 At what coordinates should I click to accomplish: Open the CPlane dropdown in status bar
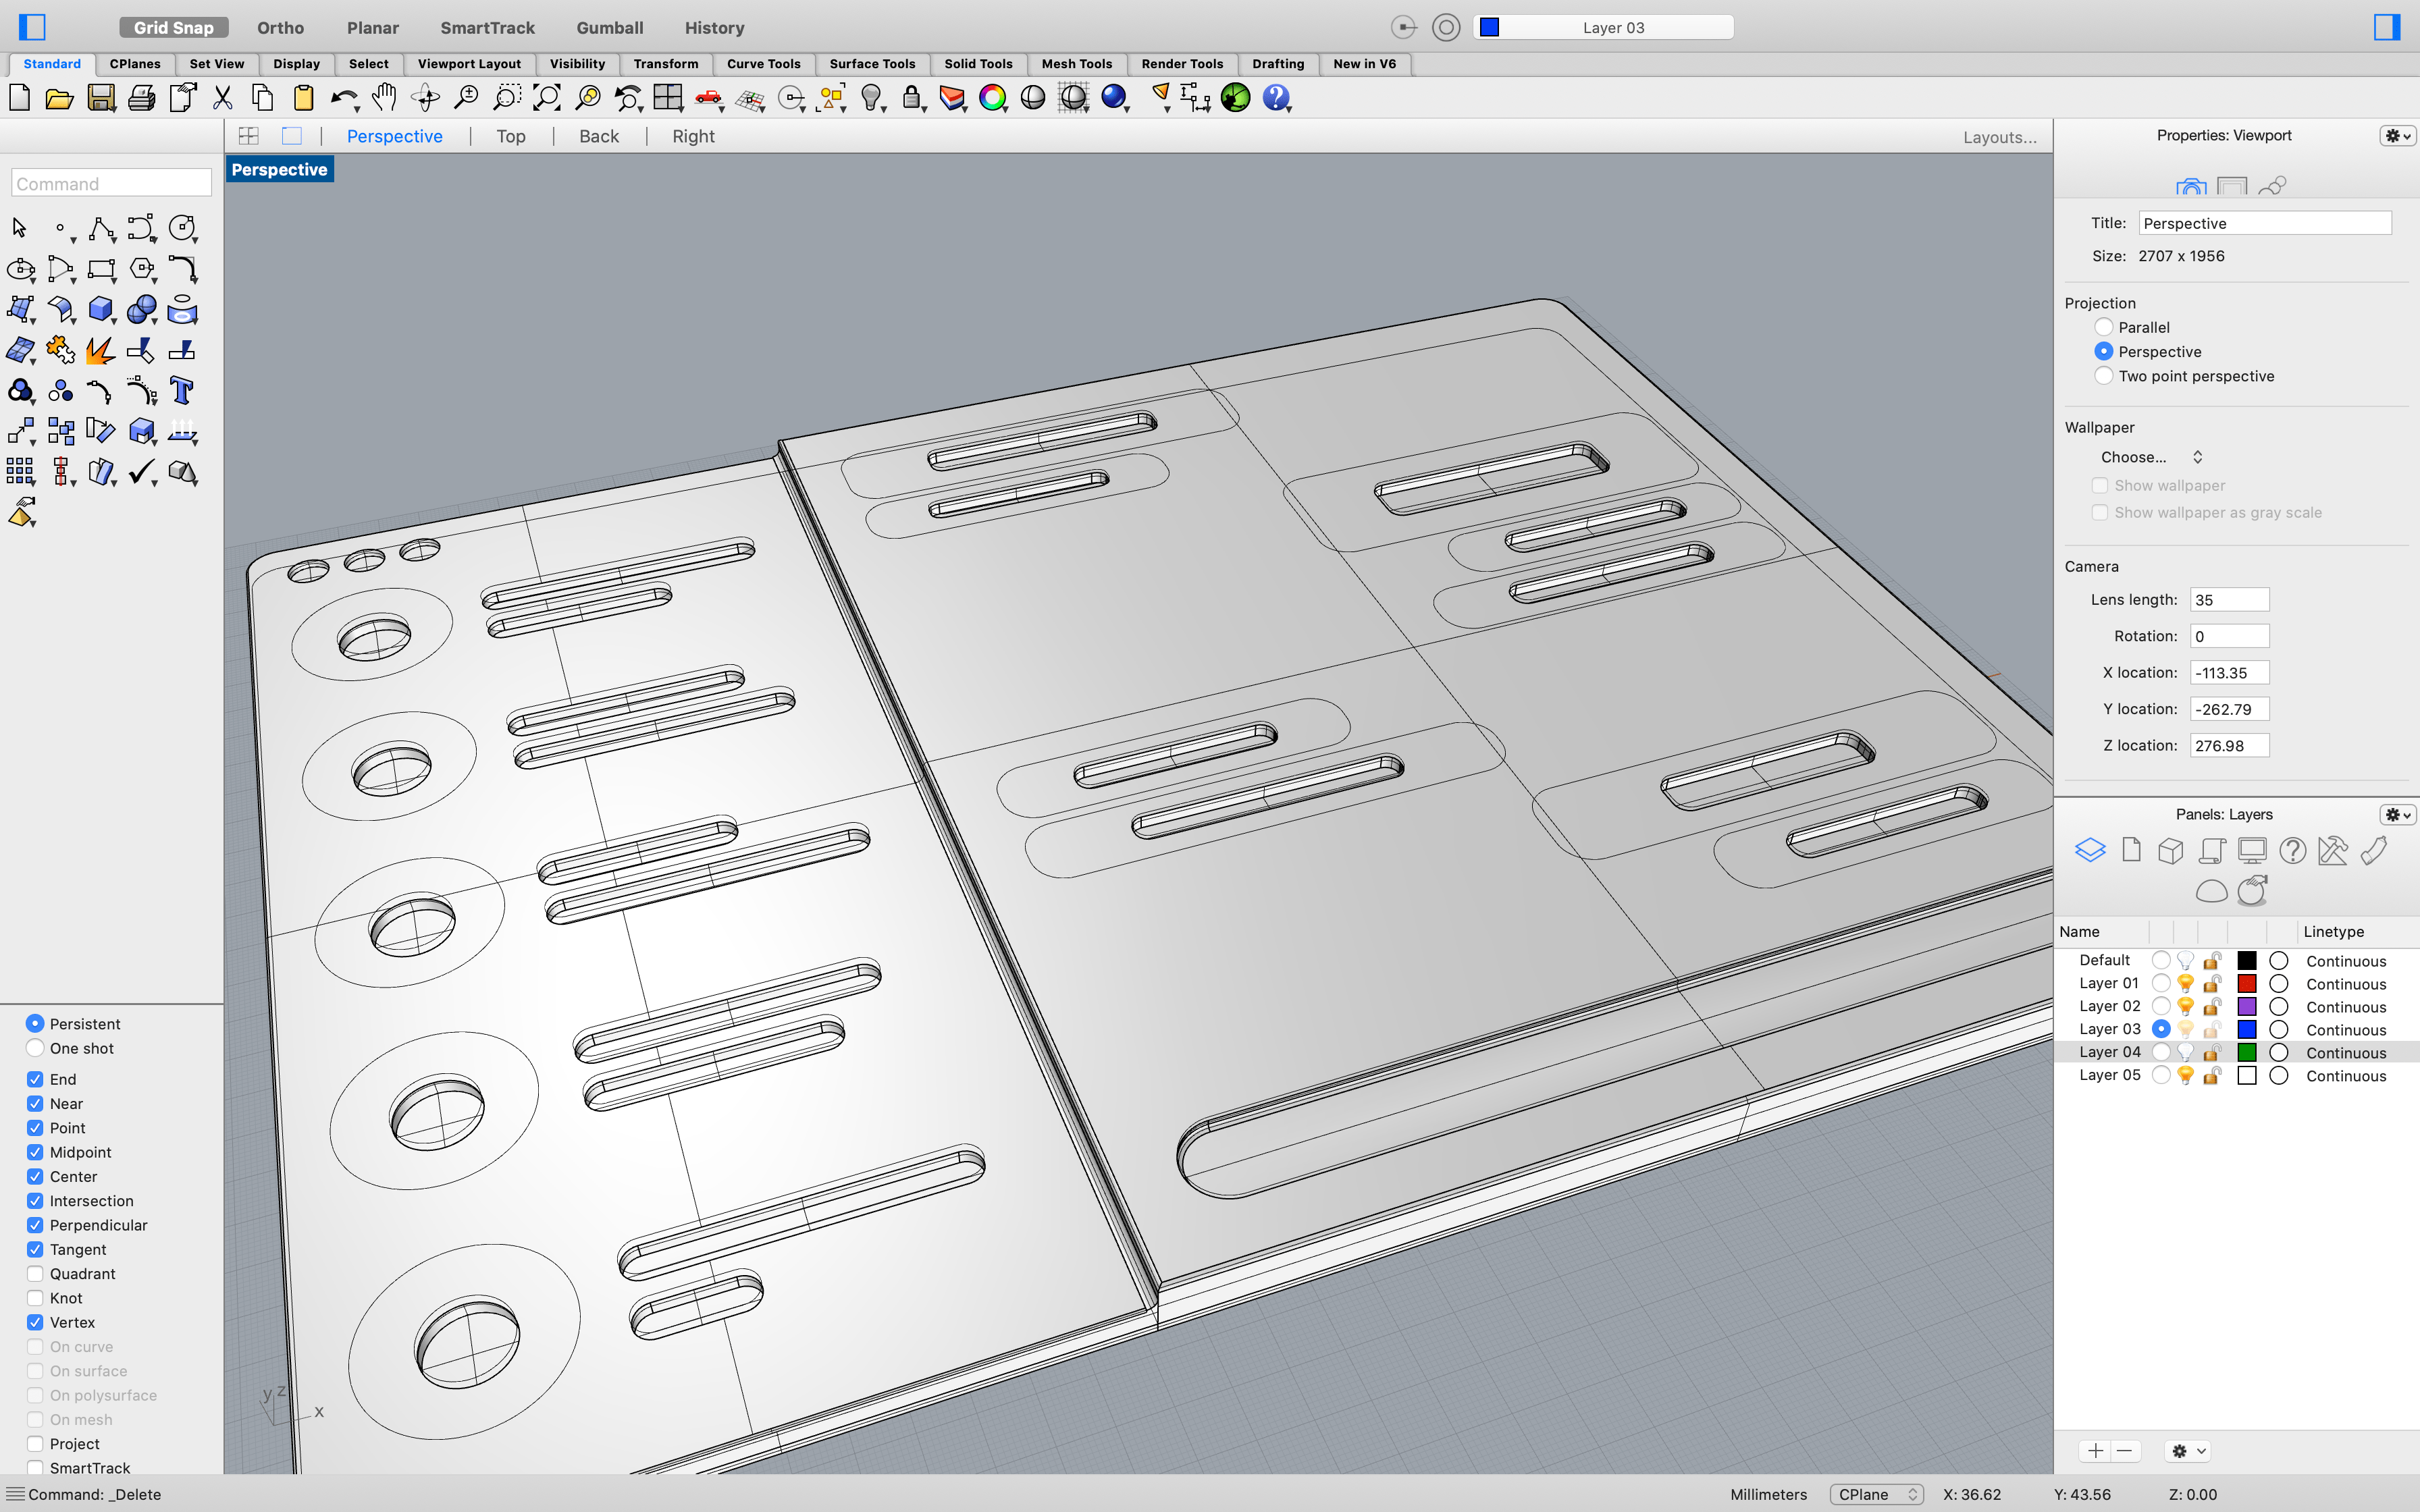[1876, 1494]
